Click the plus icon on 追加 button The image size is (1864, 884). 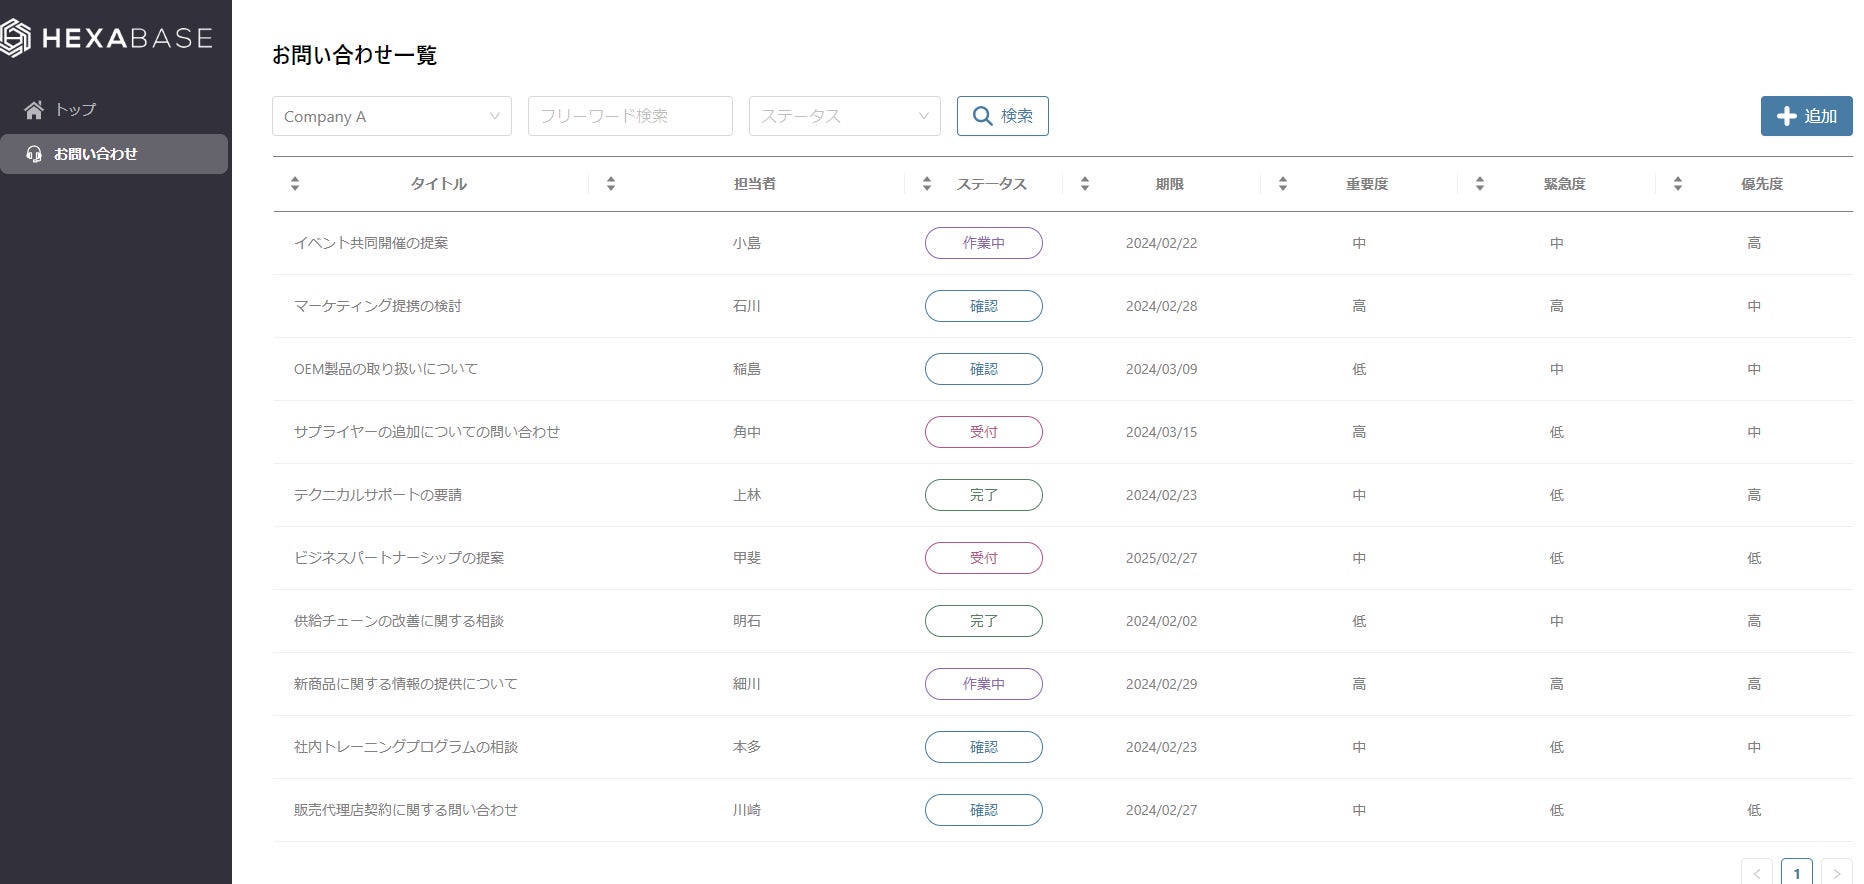pos(1786,116)
